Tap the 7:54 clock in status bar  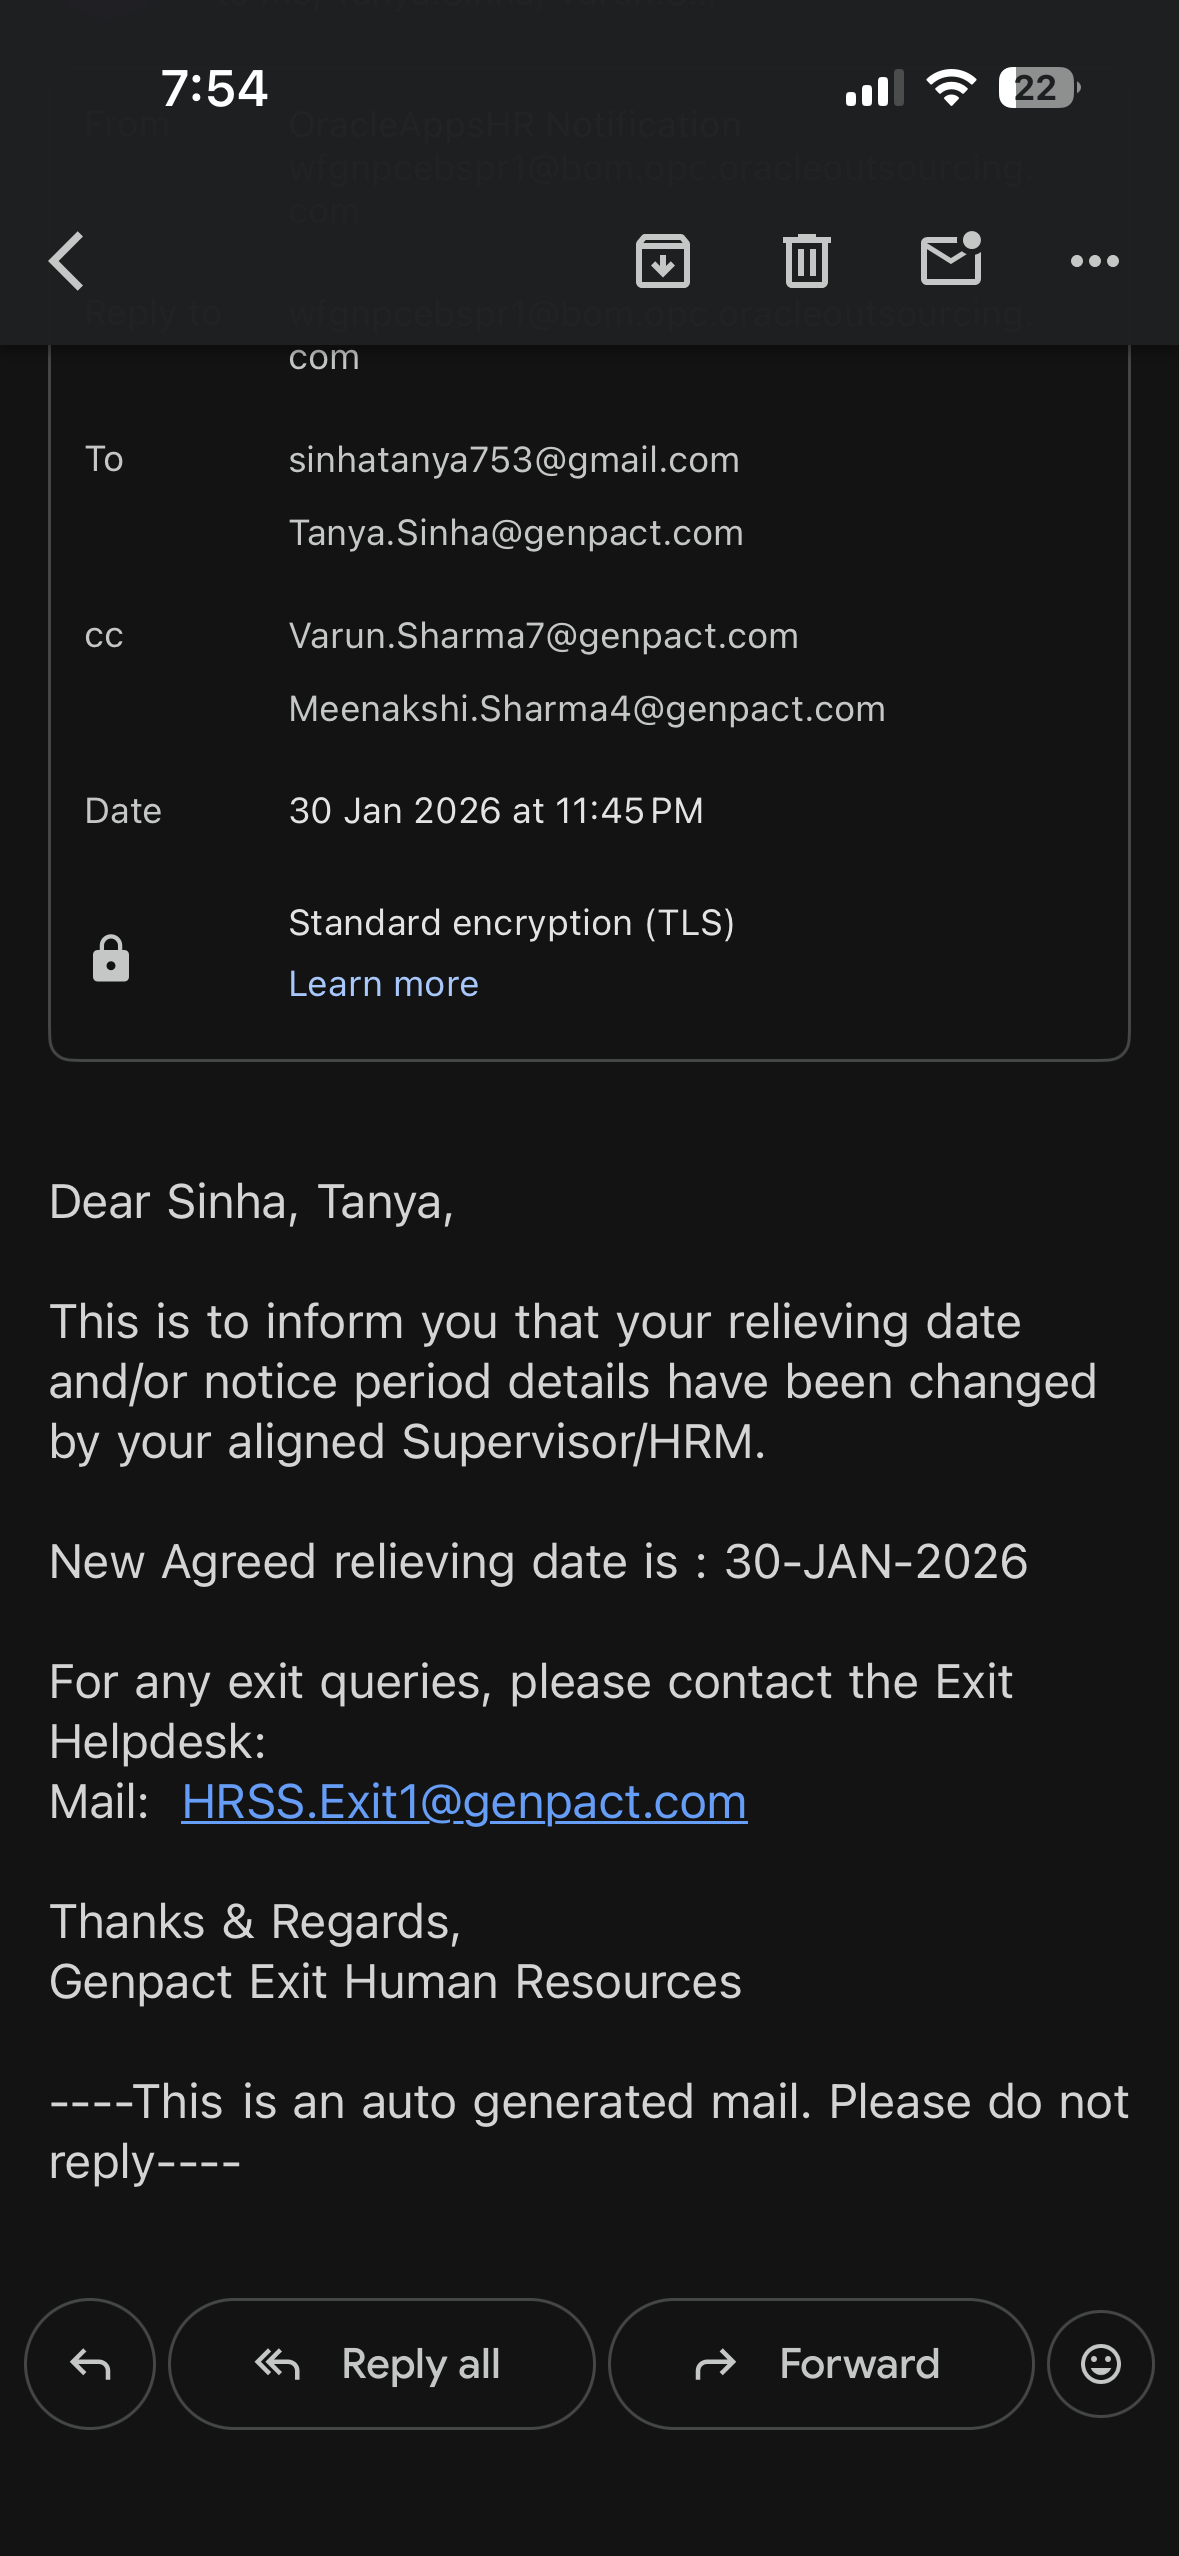click(214, 88)
